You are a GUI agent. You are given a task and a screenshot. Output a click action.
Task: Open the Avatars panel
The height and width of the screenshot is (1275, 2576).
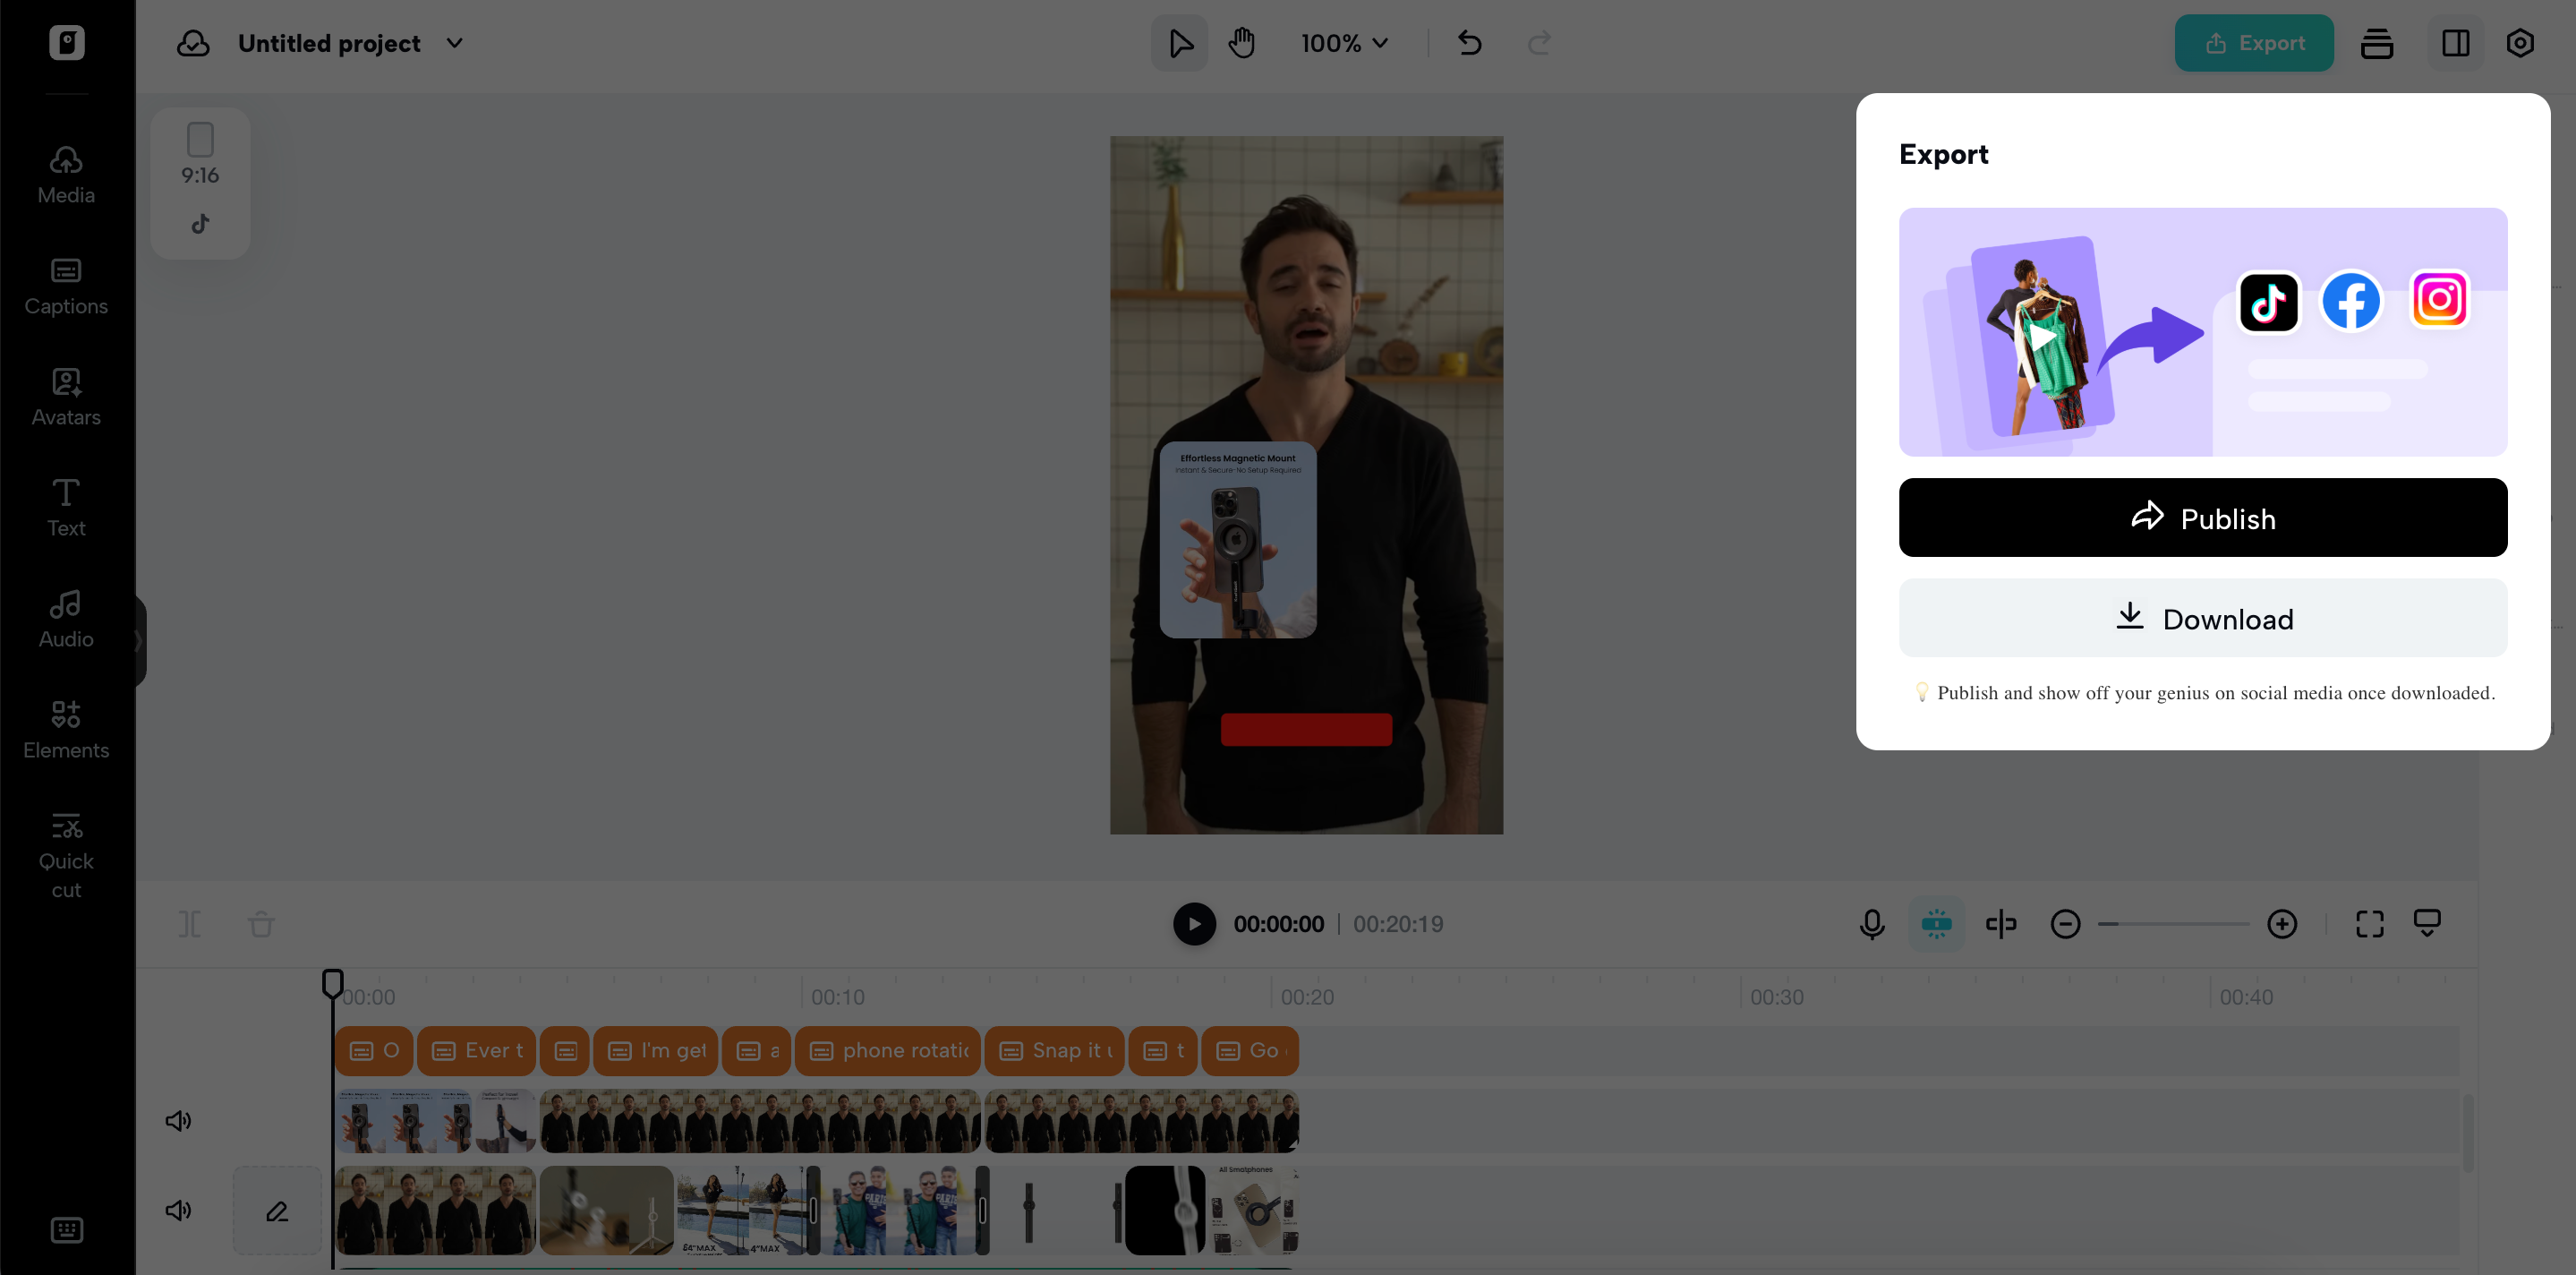[x=65, y=396]
